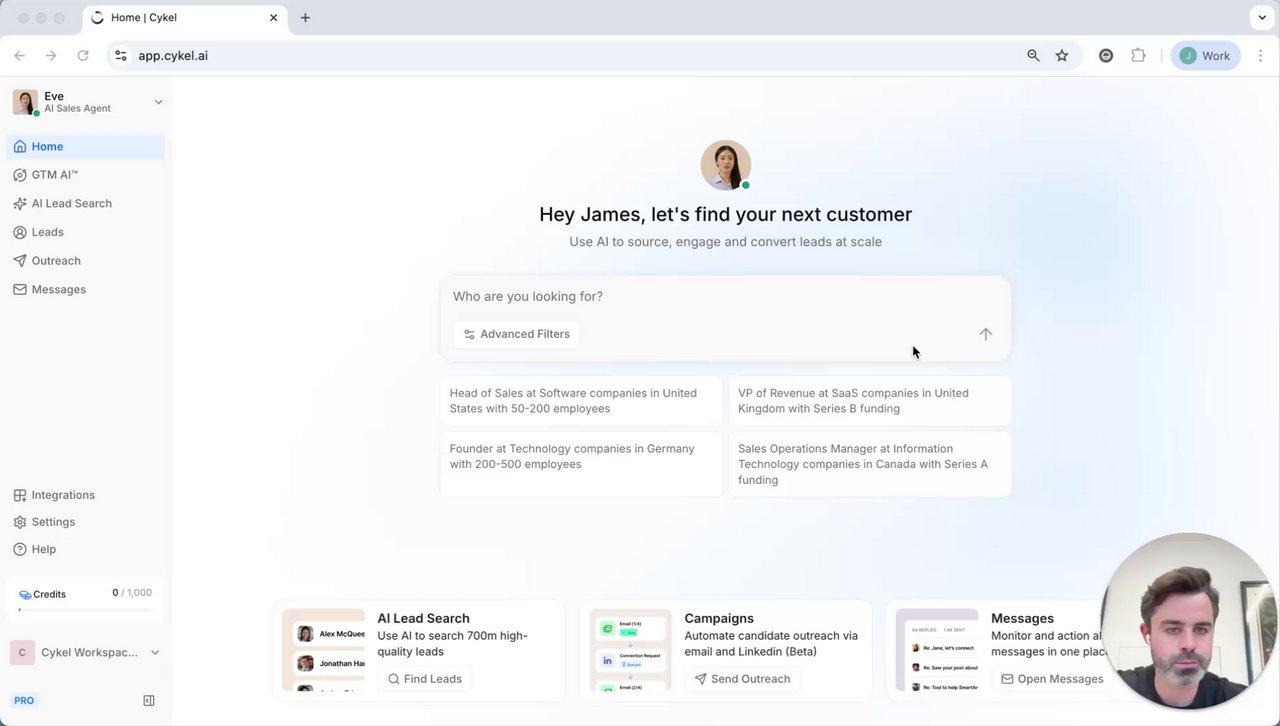Click the PRO plan badge
The width and height of the screenshot is (1280, 726).
coord(24,701)
